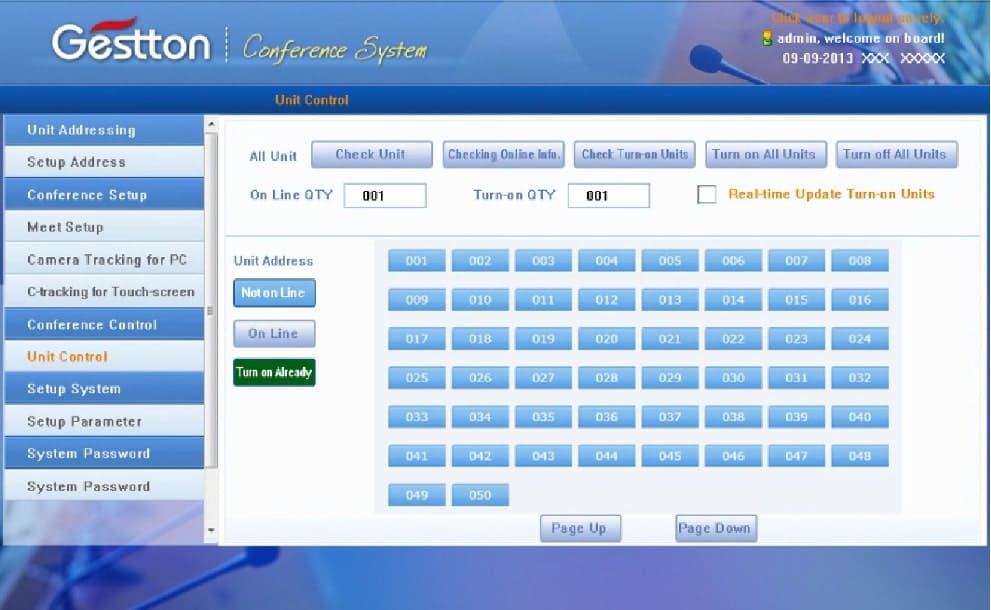Select unit address 022
This screenshot has width=991, height=610.
pos(733,339)
